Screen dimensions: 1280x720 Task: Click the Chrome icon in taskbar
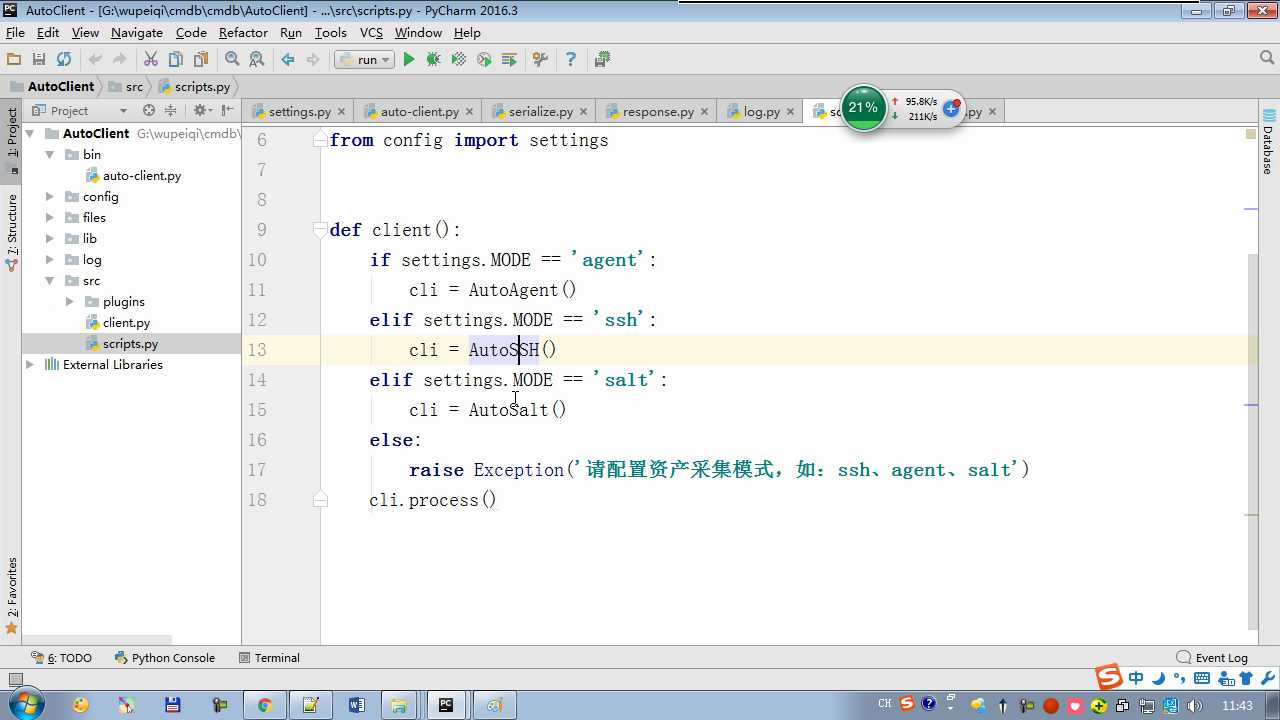(x=264, y=705)
